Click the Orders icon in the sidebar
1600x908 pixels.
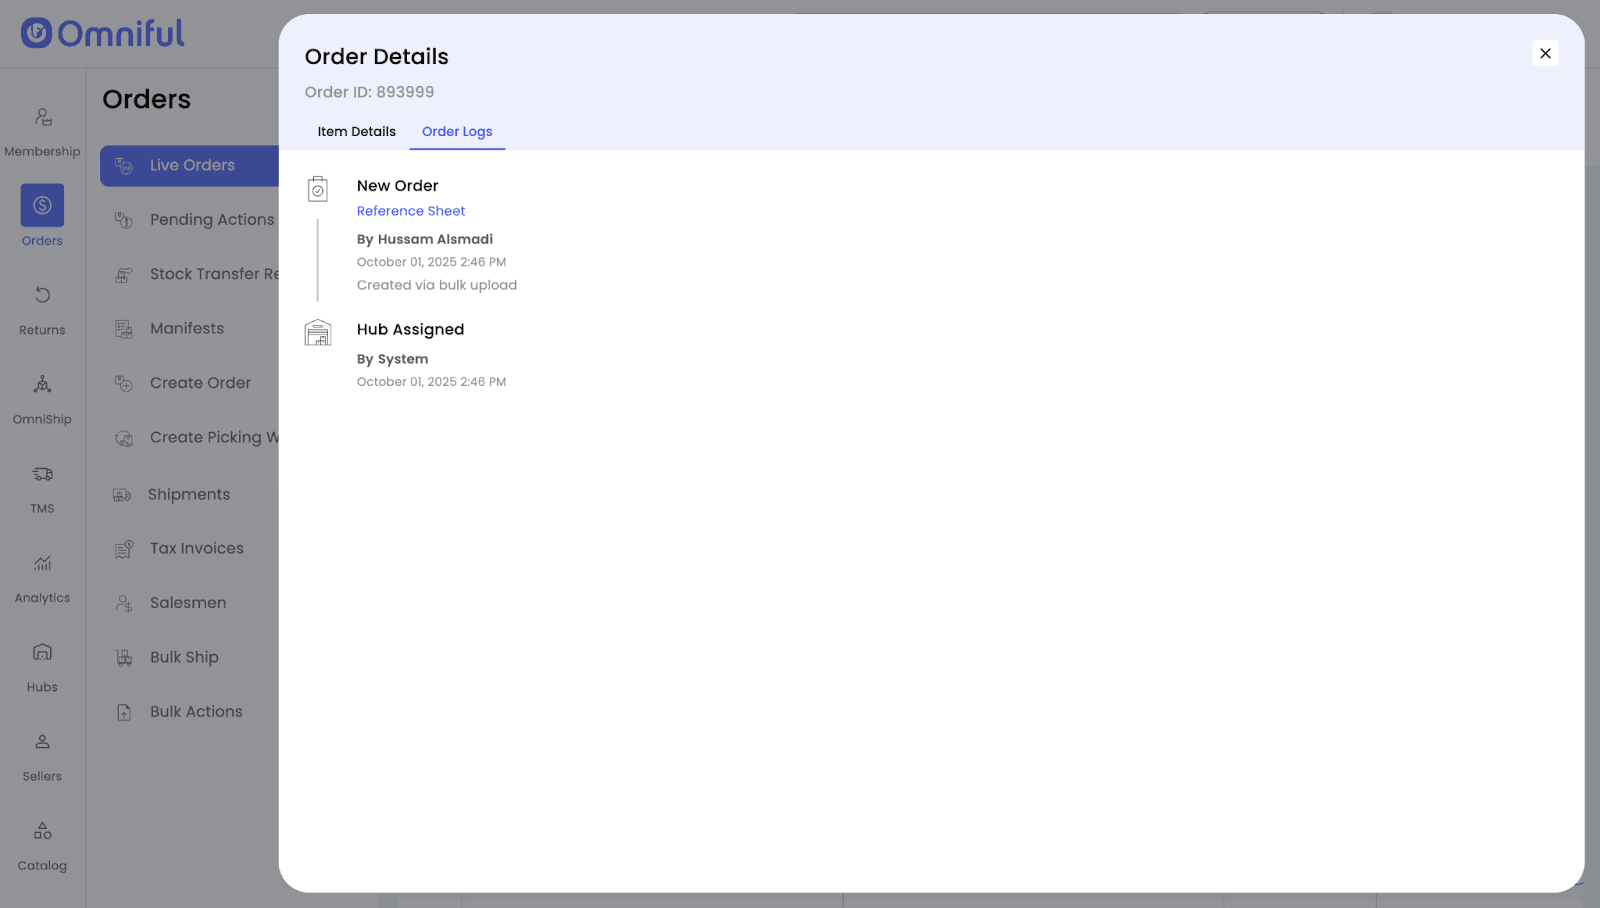click(42, 205)
